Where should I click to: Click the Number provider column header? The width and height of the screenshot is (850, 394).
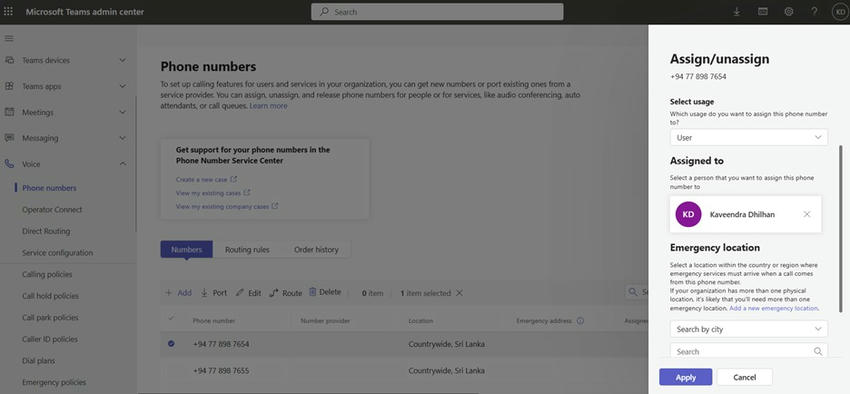click(325, 321)
